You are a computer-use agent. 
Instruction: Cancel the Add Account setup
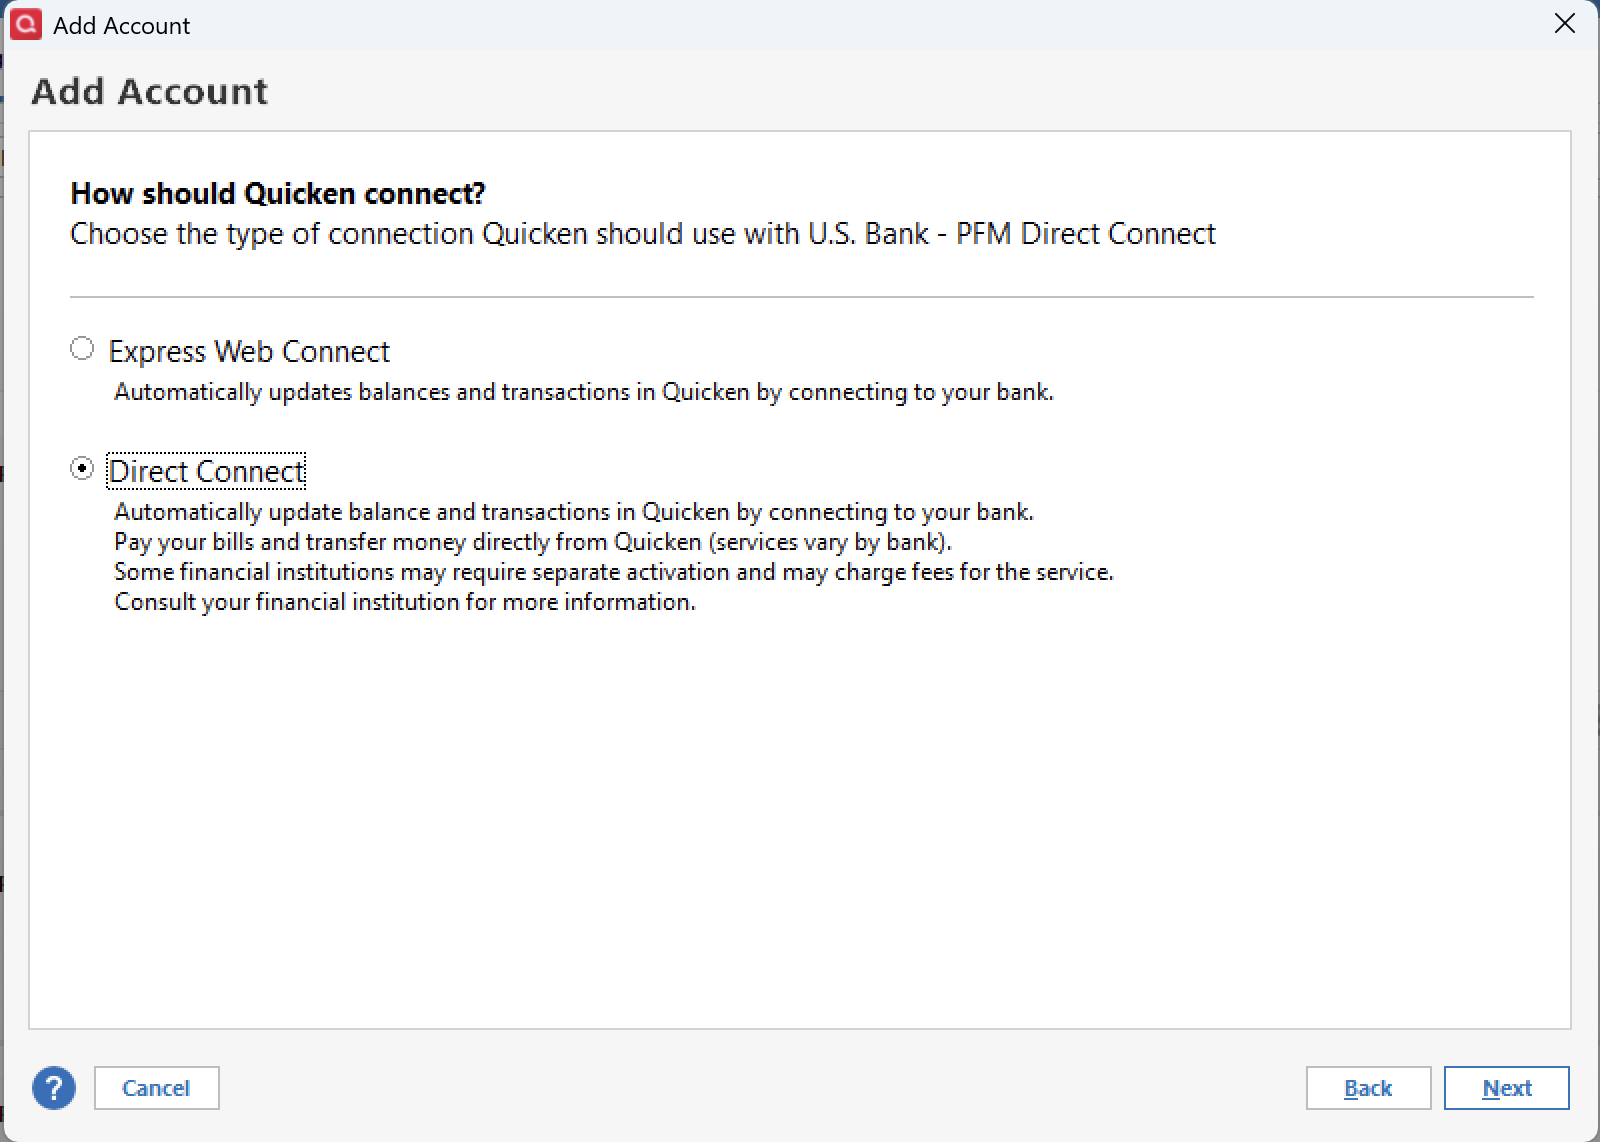pyautogui.click(x=156, y=1088)
